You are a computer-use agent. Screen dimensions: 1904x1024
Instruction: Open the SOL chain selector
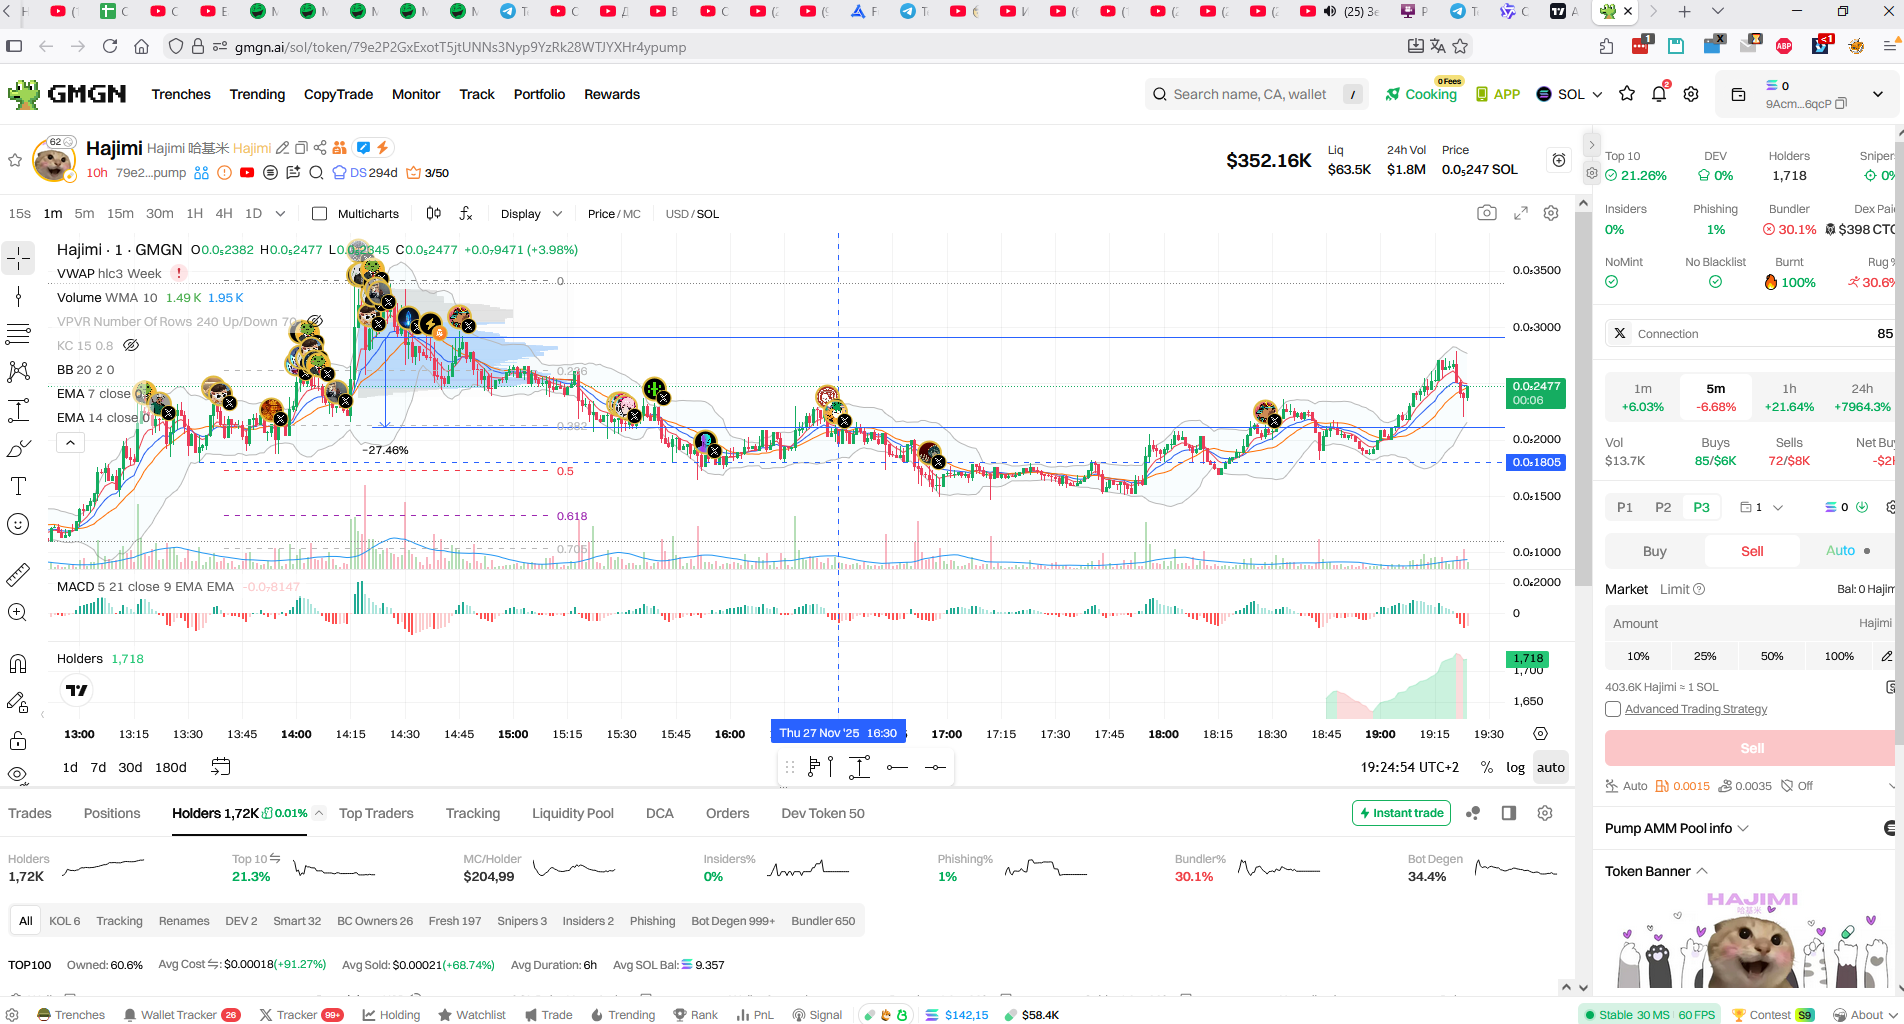pyautogui.click(x=1569, y=94)
